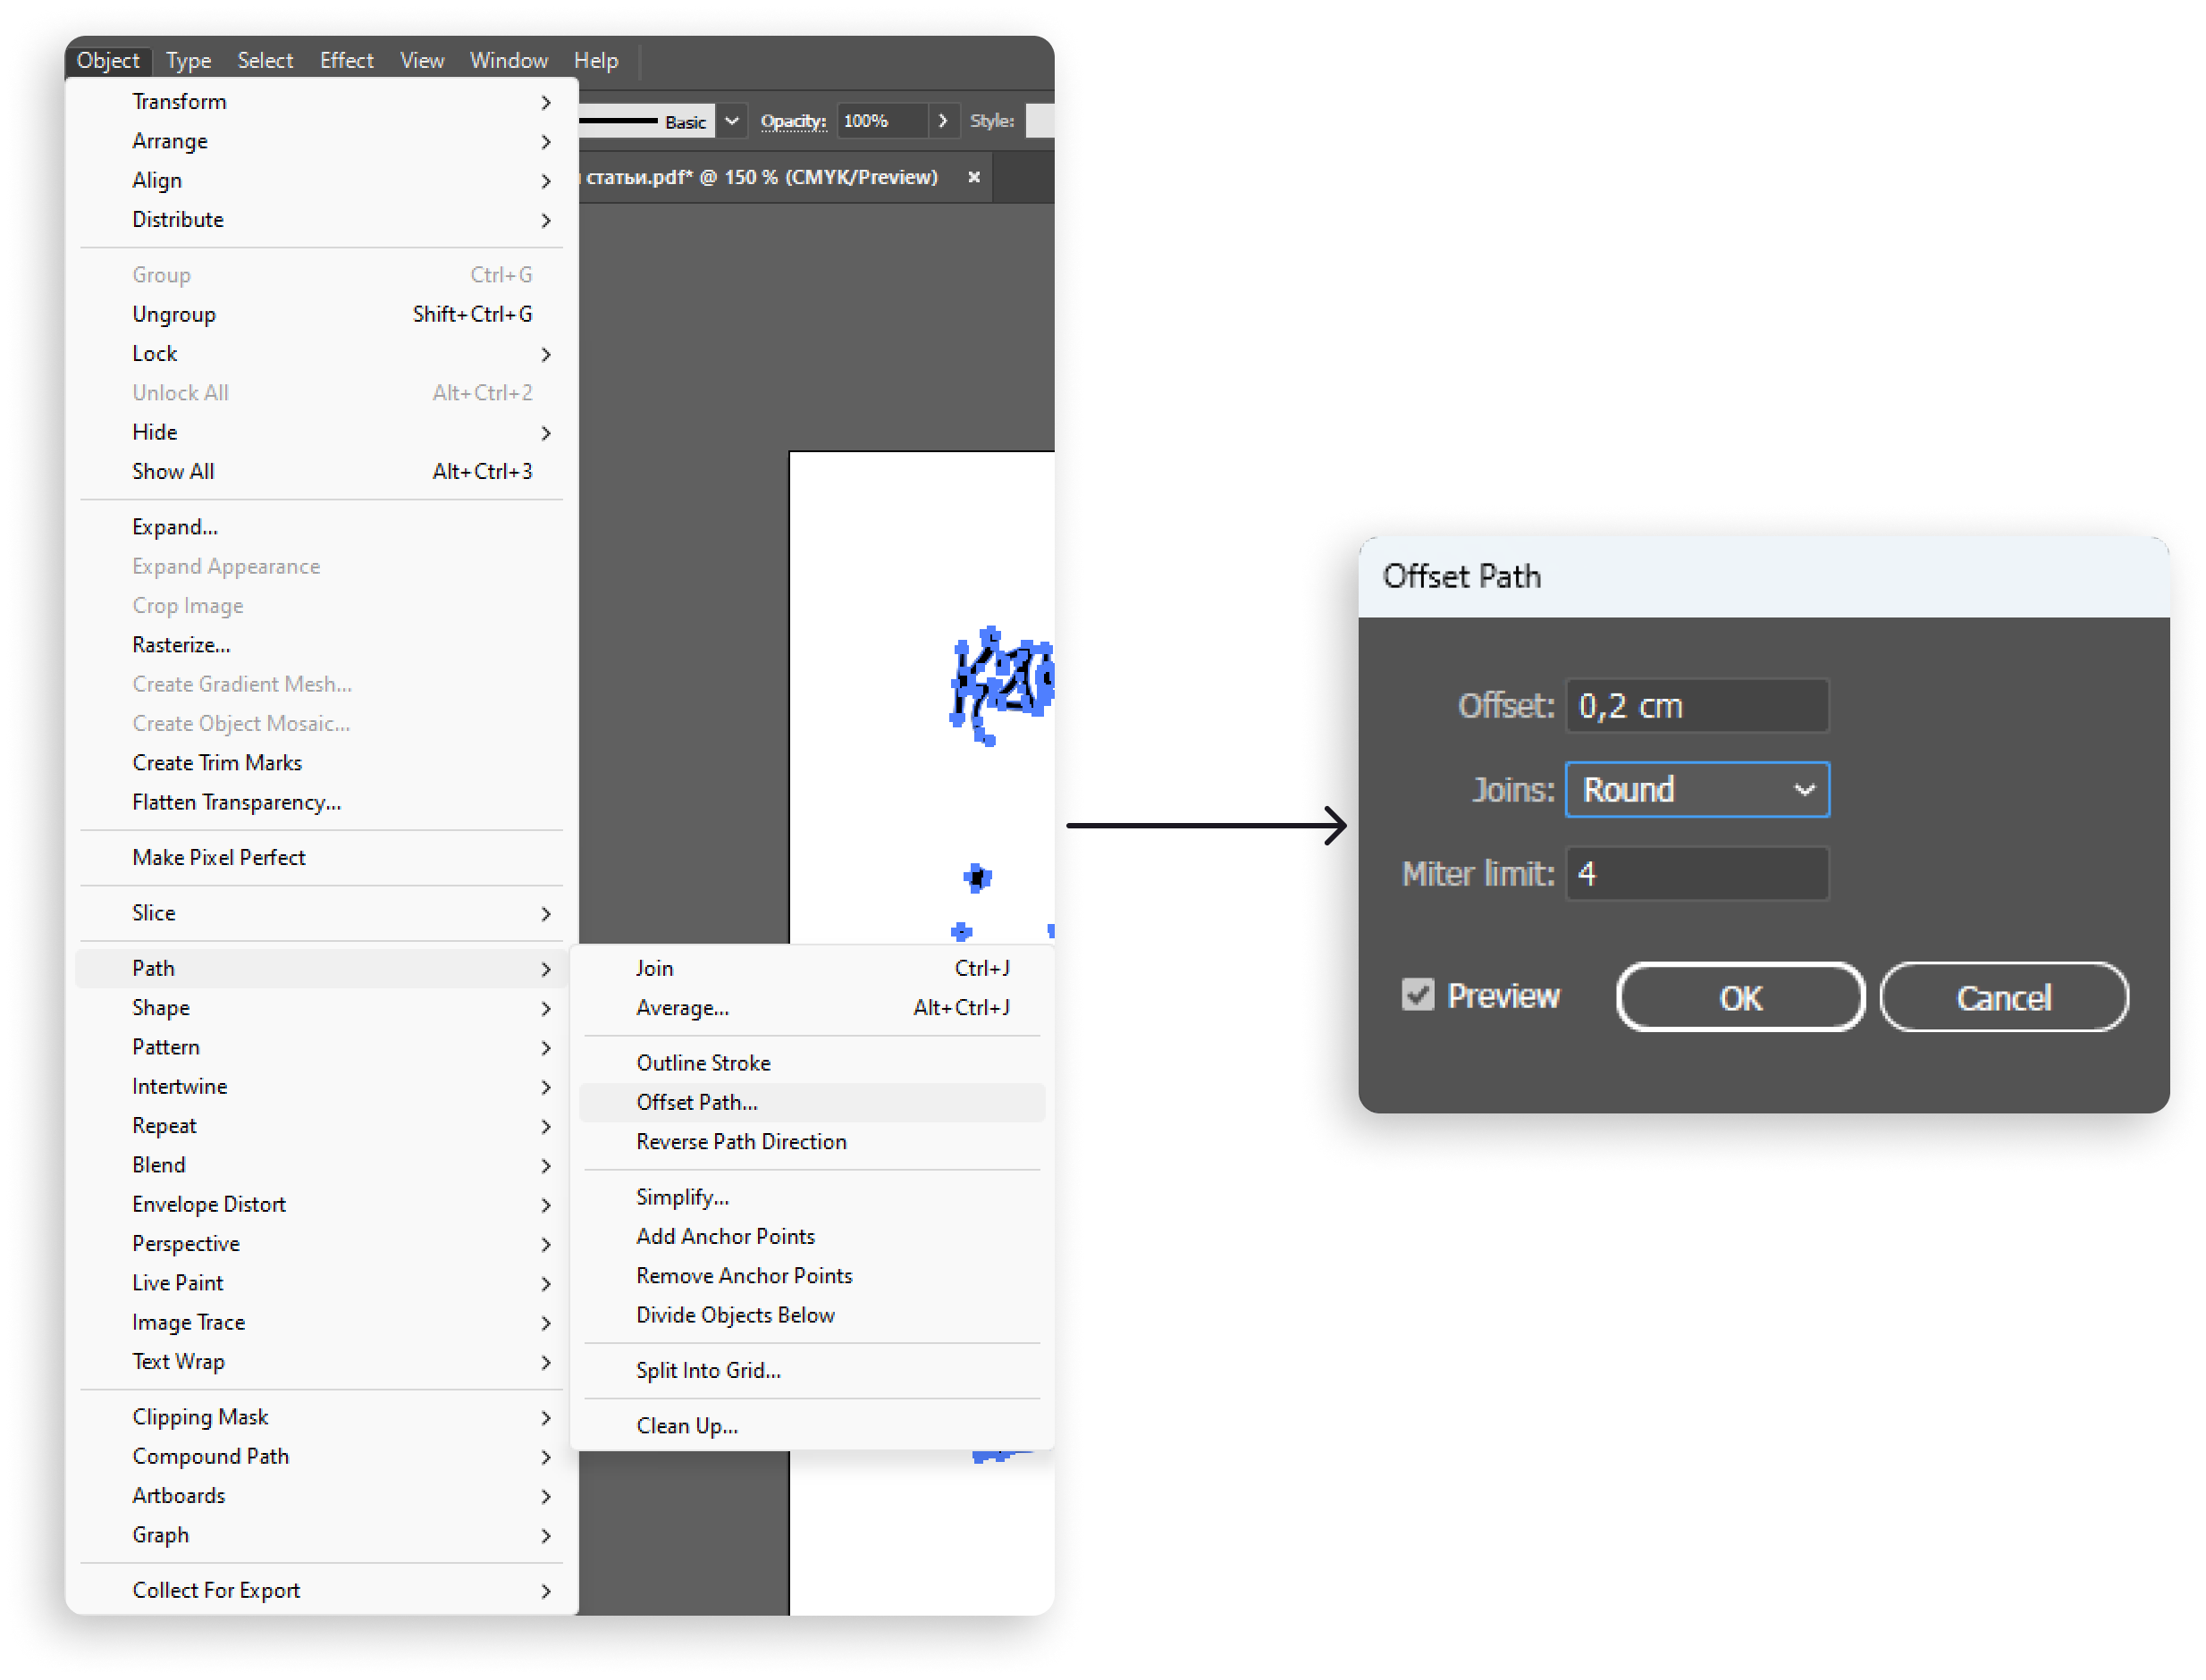Click Image Trace submenu expander

547,1322
